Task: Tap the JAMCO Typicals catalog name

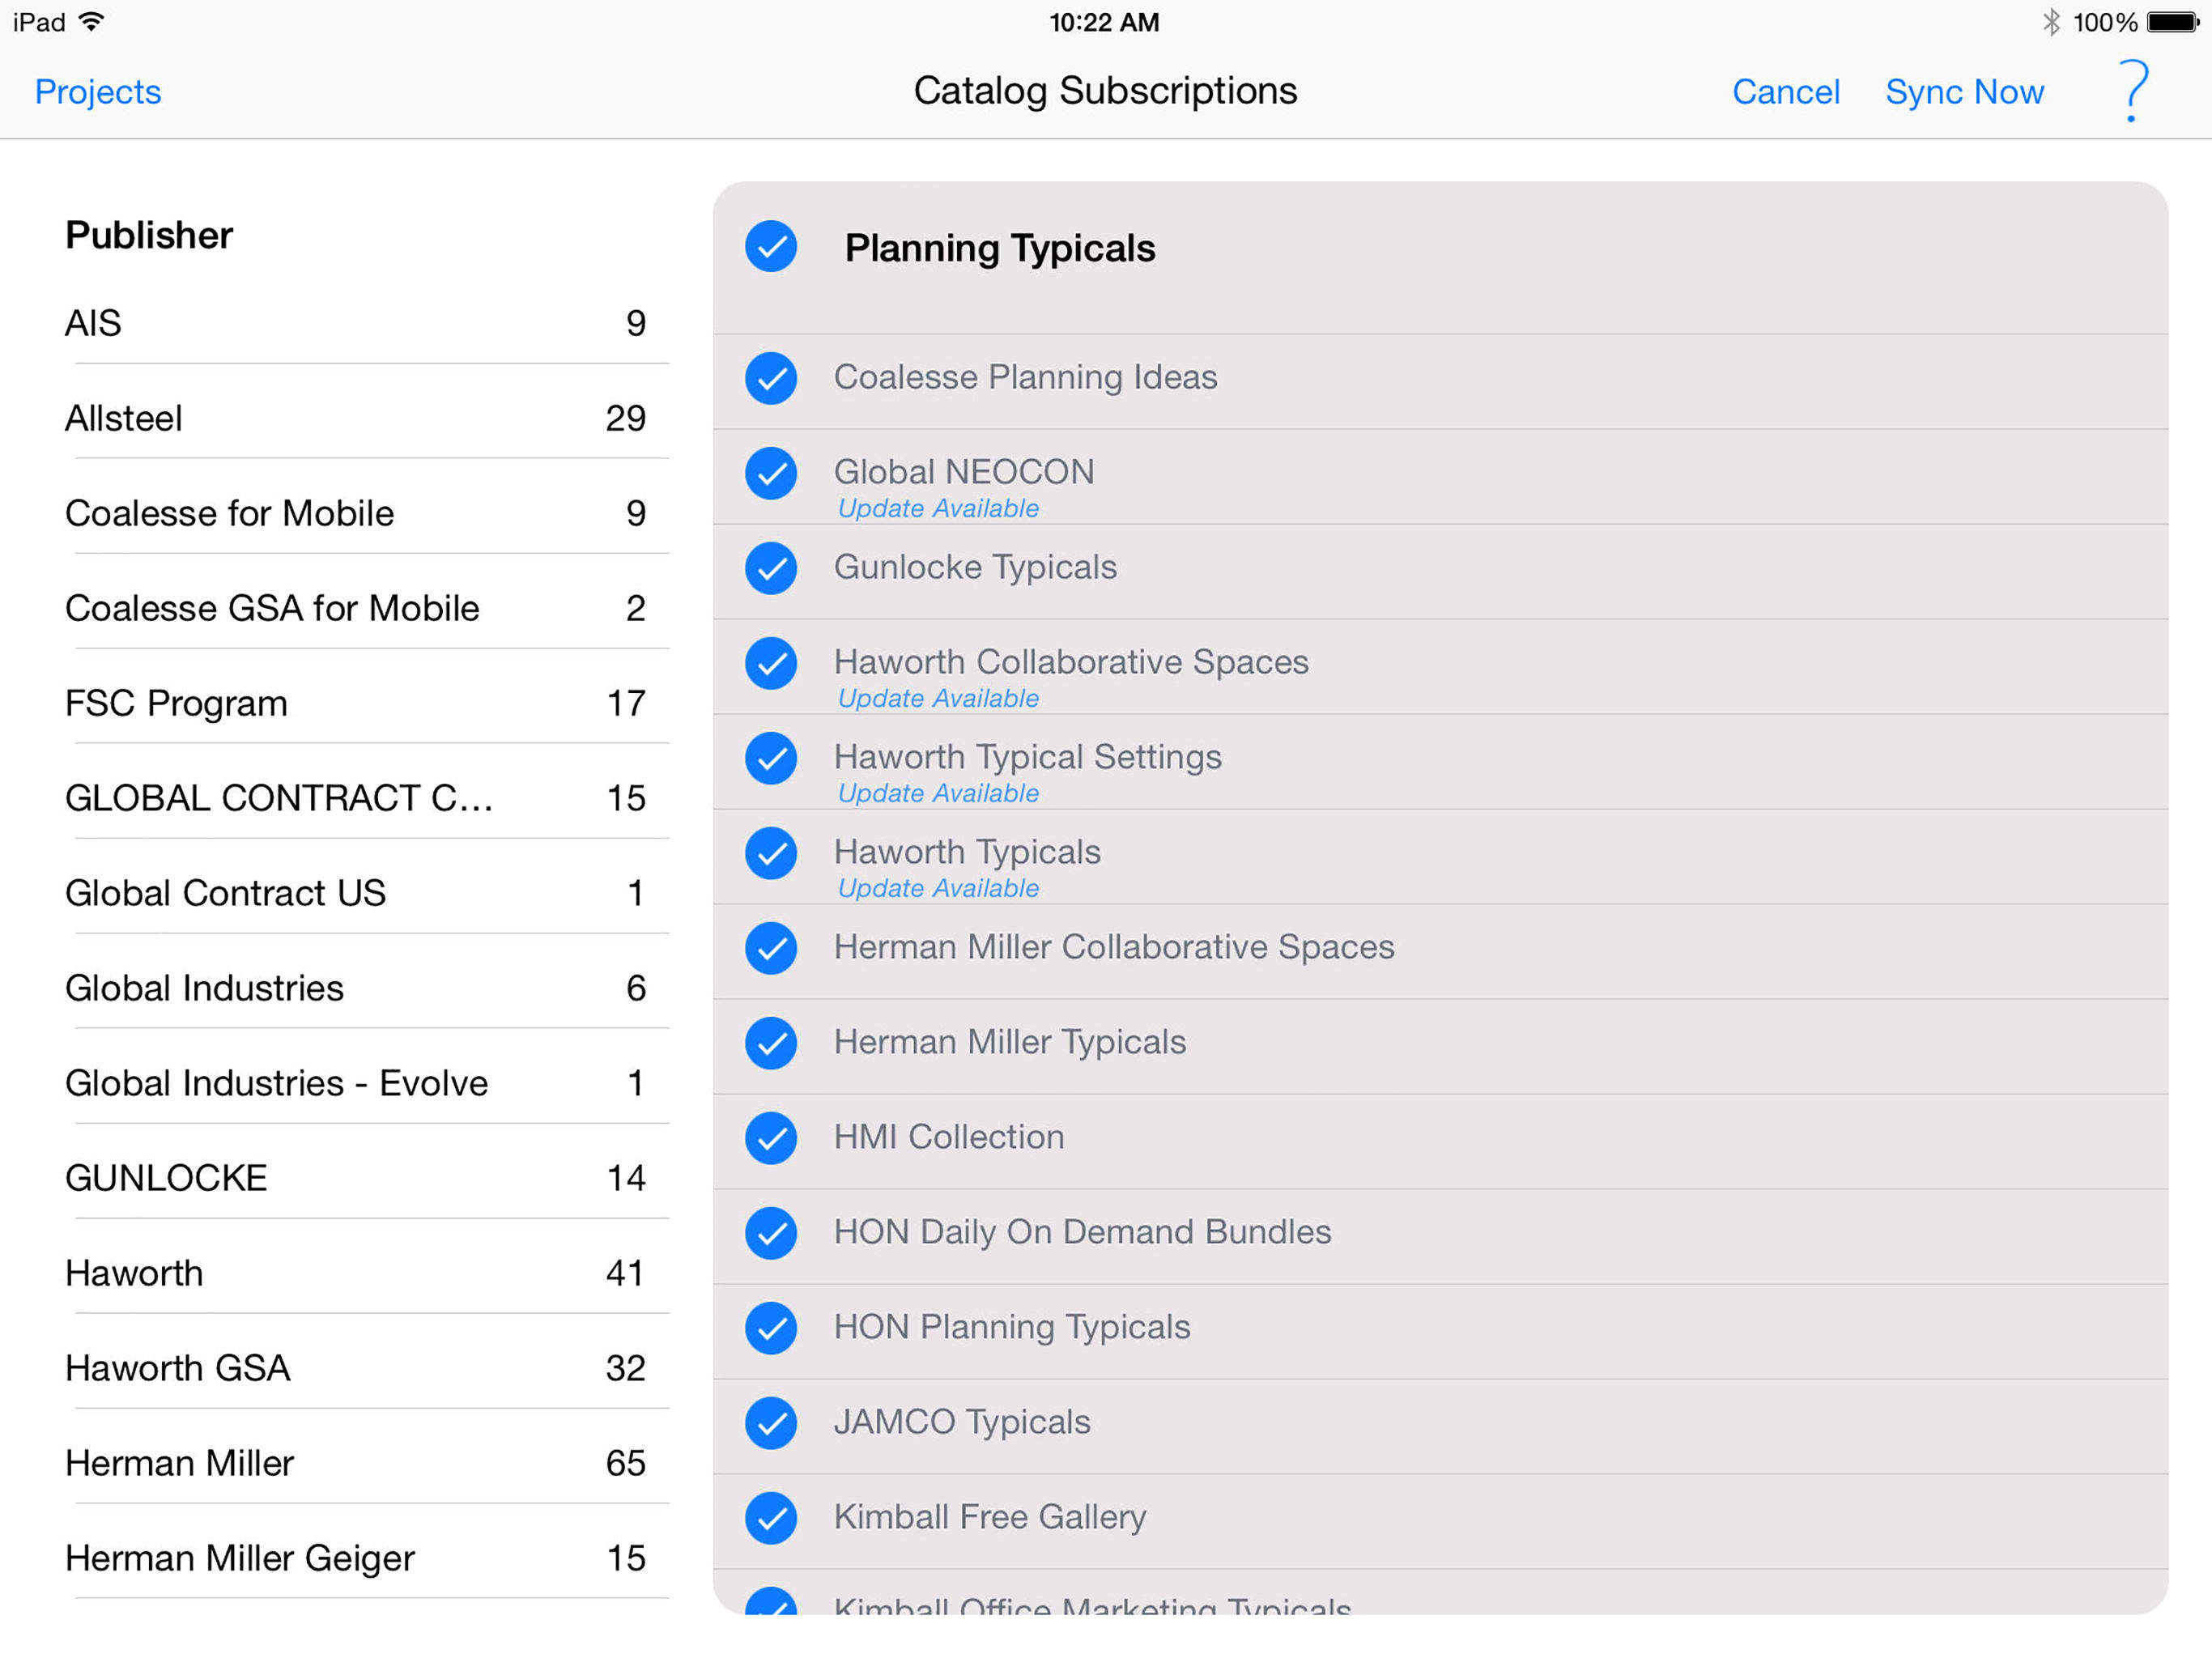Action: tap(962, 1423)
